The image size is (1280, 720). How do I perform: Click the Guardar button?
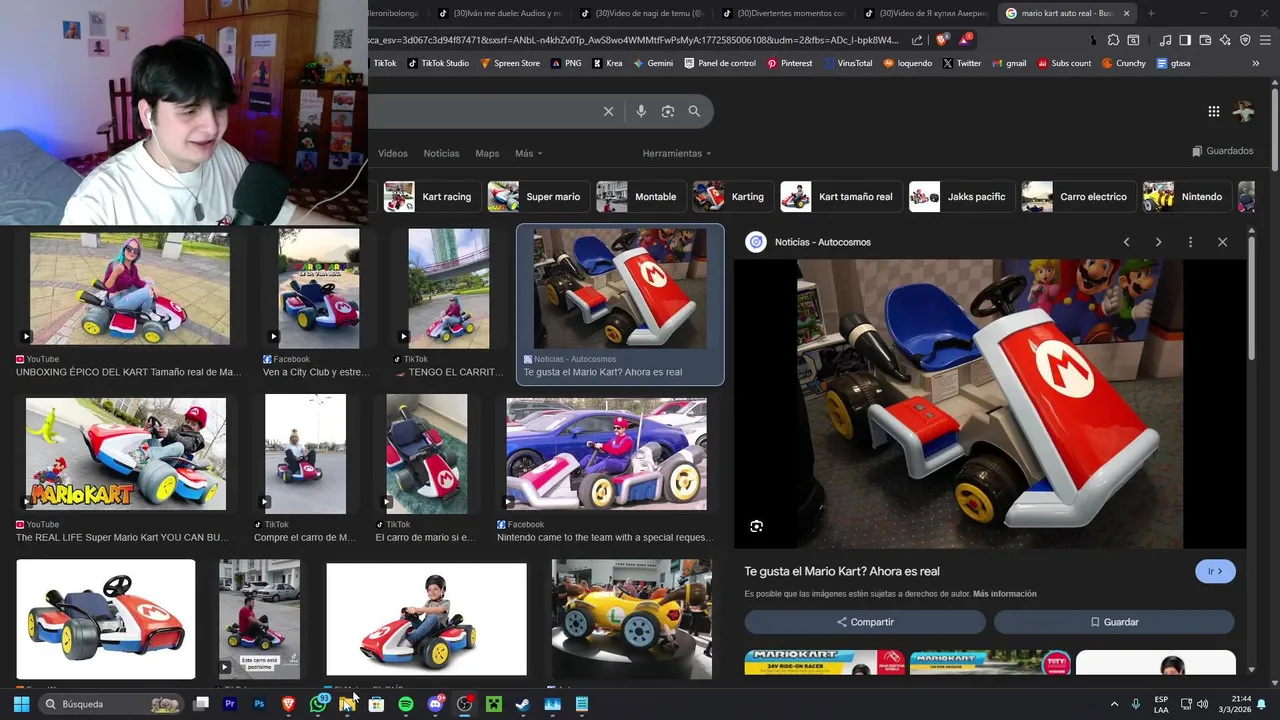(x=1114, y=622)
